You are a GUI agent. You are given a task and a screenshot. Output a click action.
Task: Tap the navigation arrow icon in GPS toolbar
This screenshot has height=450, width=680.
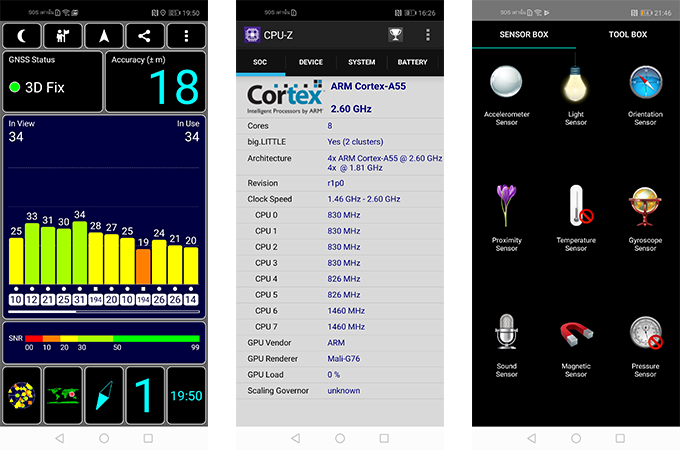(x=104, y=36)
